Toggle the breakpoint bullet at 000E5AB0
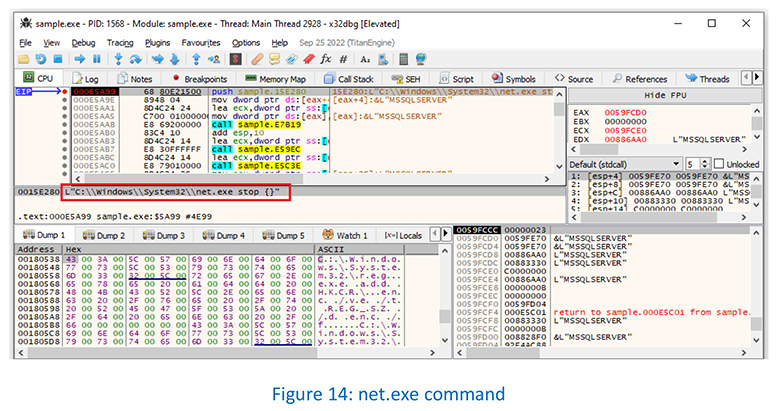Screen dimensions: 777x411 (x=64, y=133)
